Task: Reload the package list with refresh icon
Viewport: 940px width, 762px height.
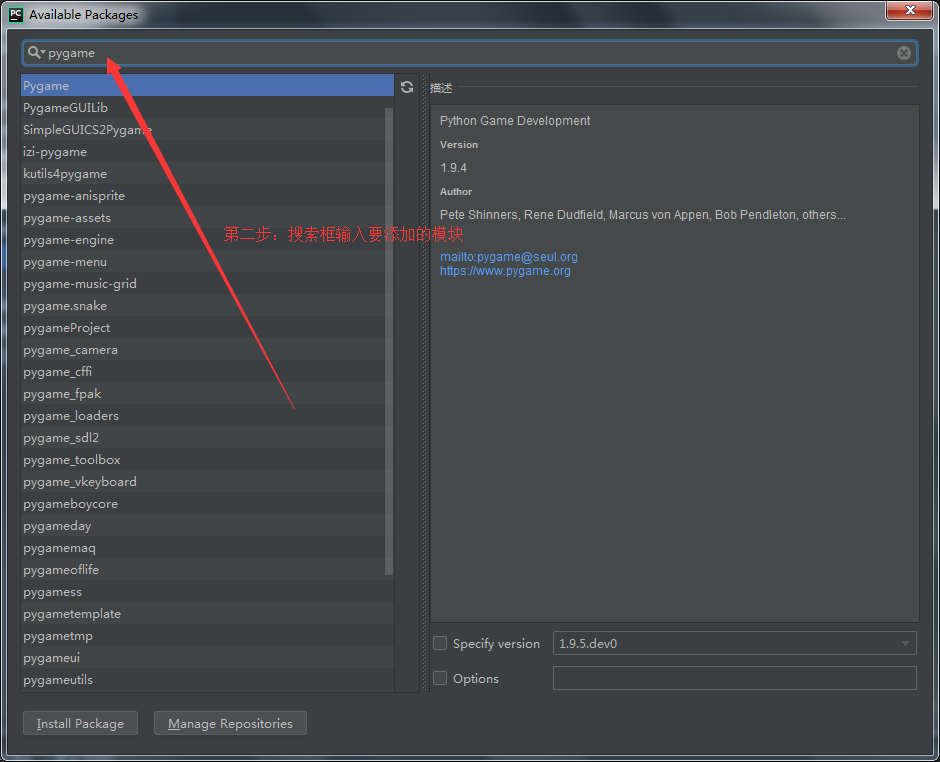Action: (x=407, y=87)
